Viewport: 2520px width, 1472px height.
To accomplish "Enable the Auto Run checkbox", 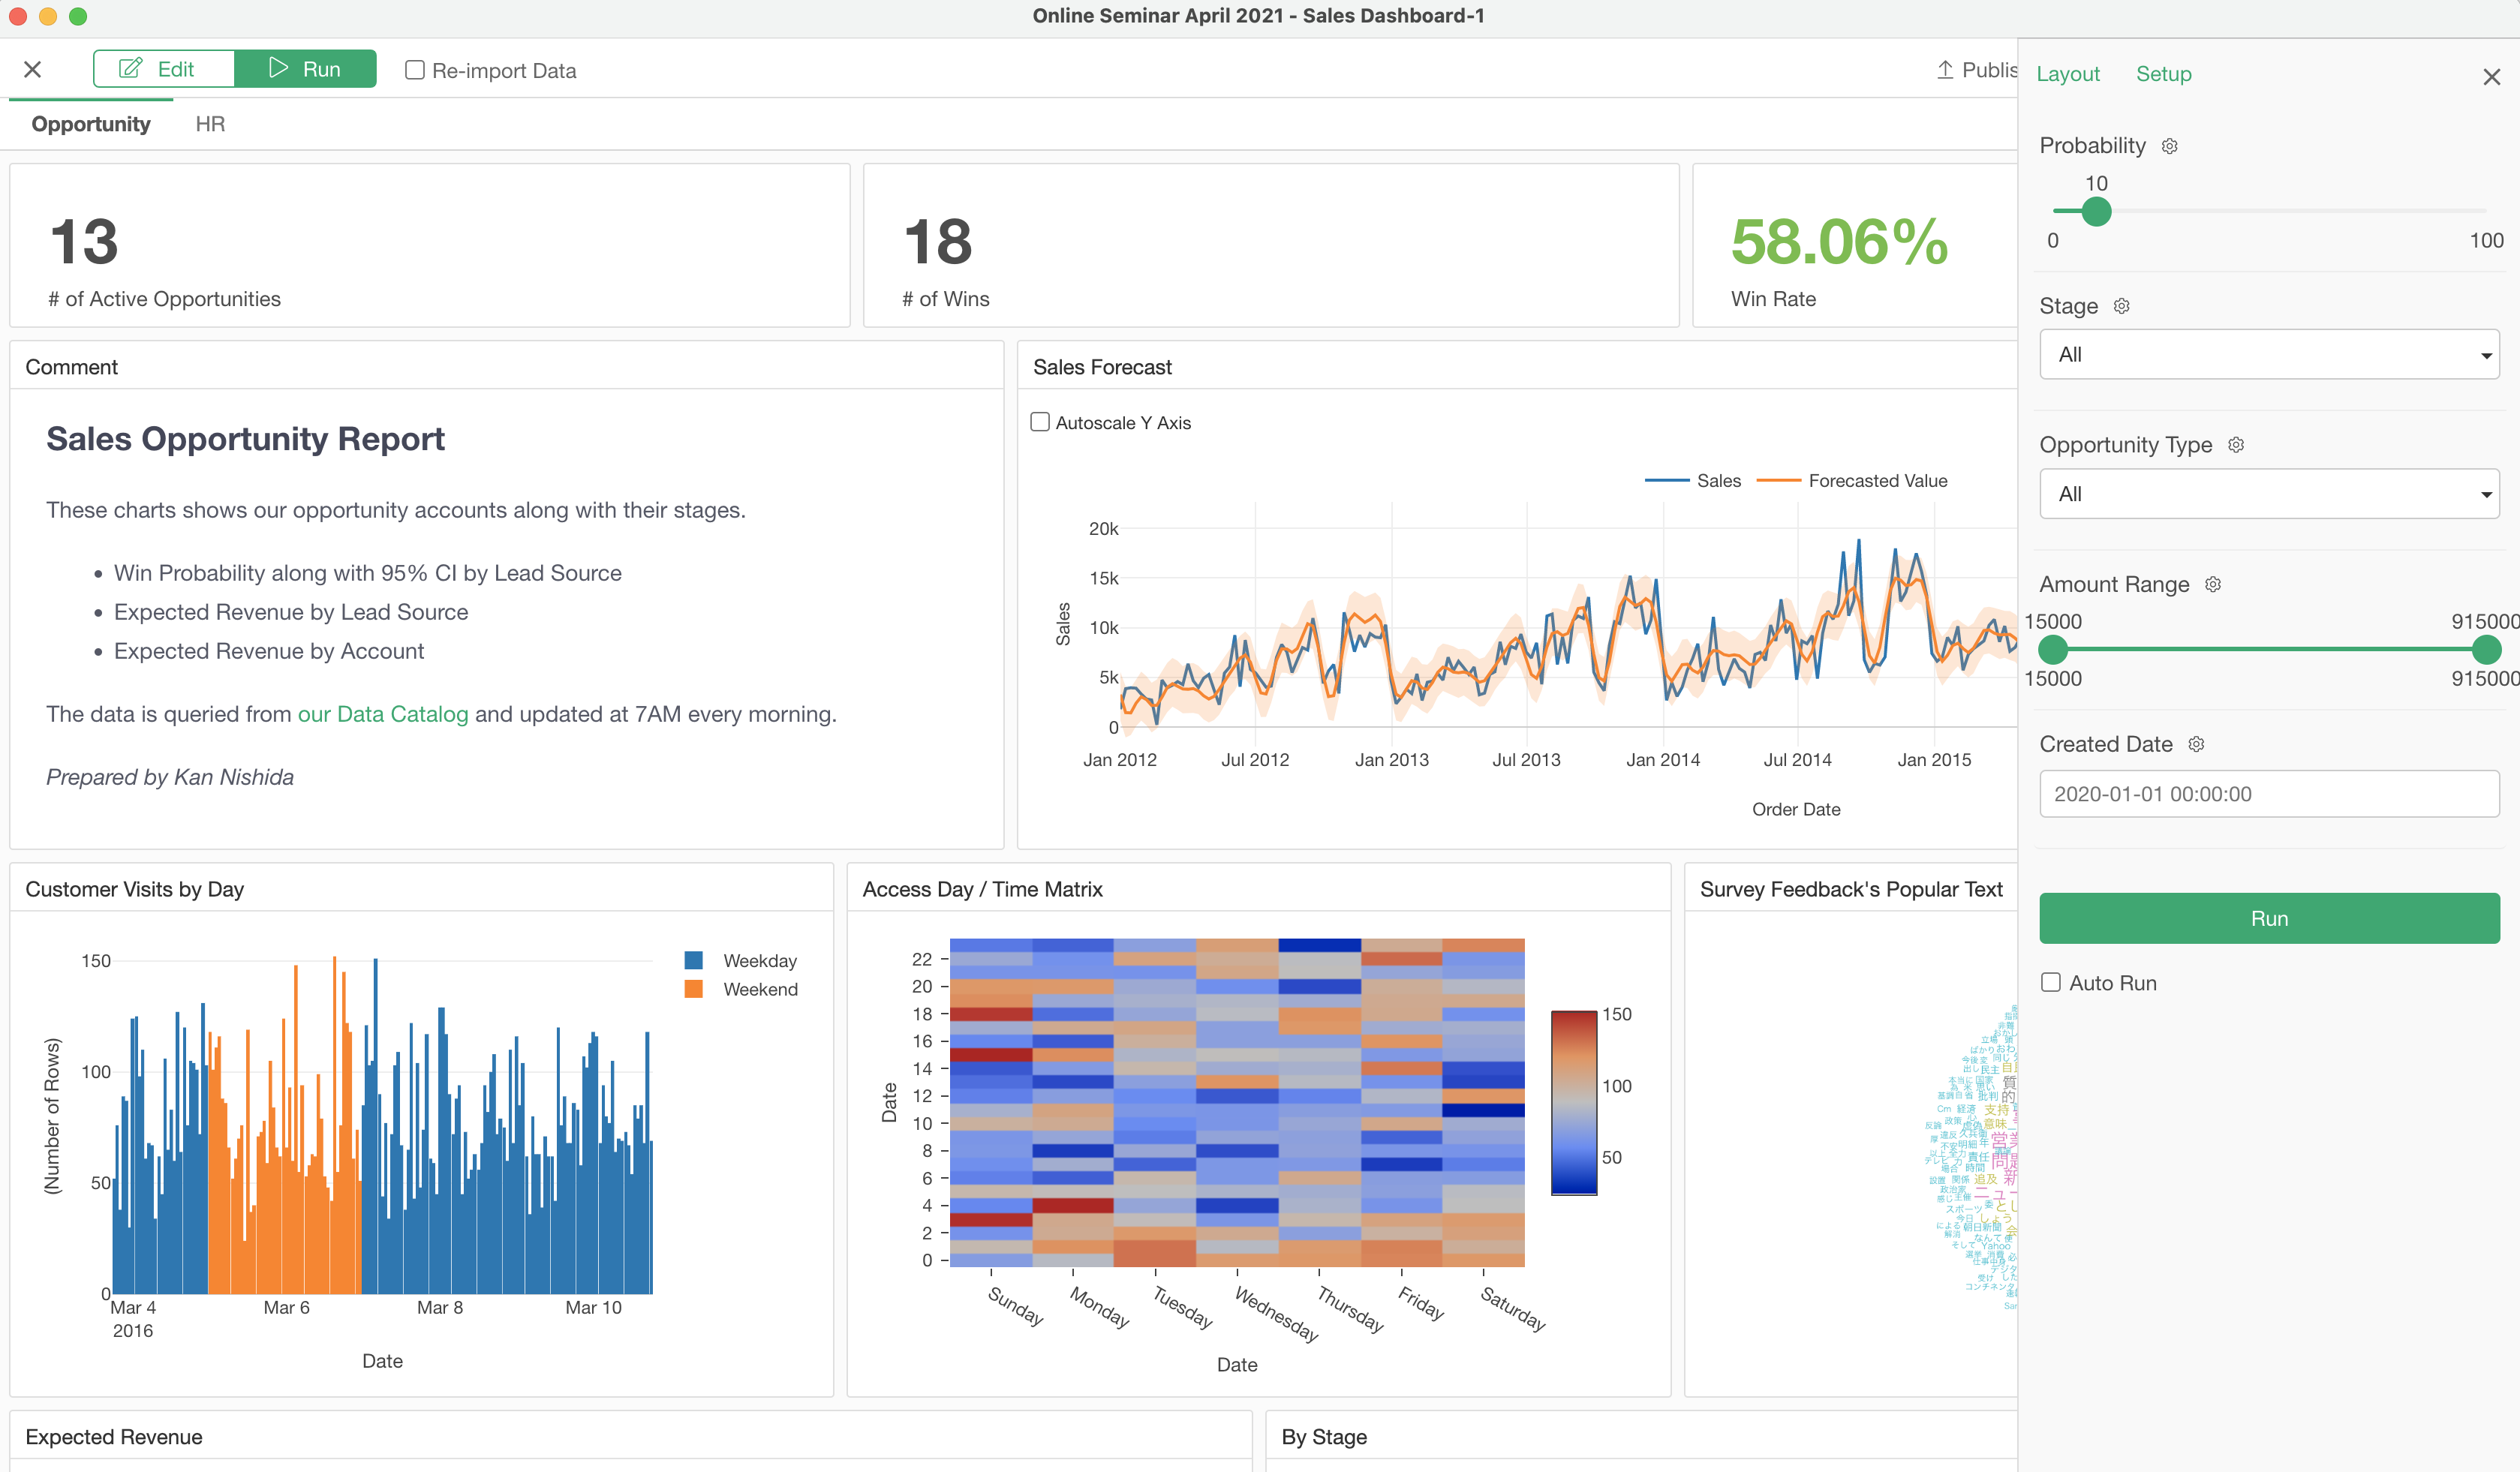I will [x=2051, y=982].
